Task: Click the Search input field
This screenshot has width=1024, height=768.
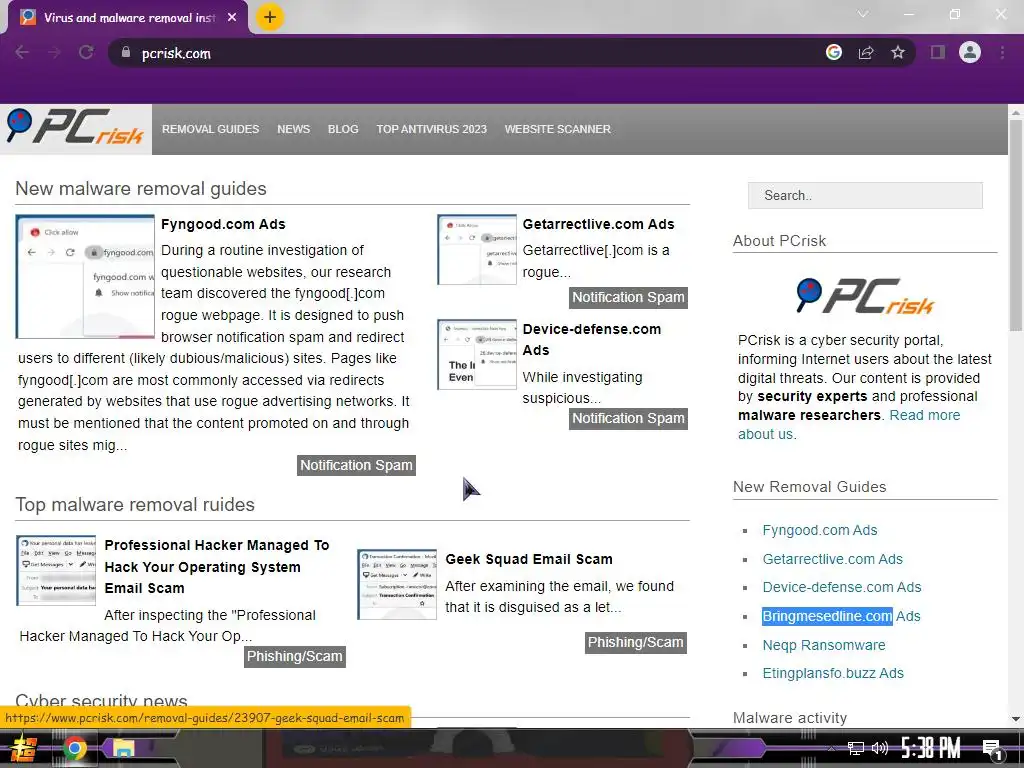Action: [x=865, y=195]
